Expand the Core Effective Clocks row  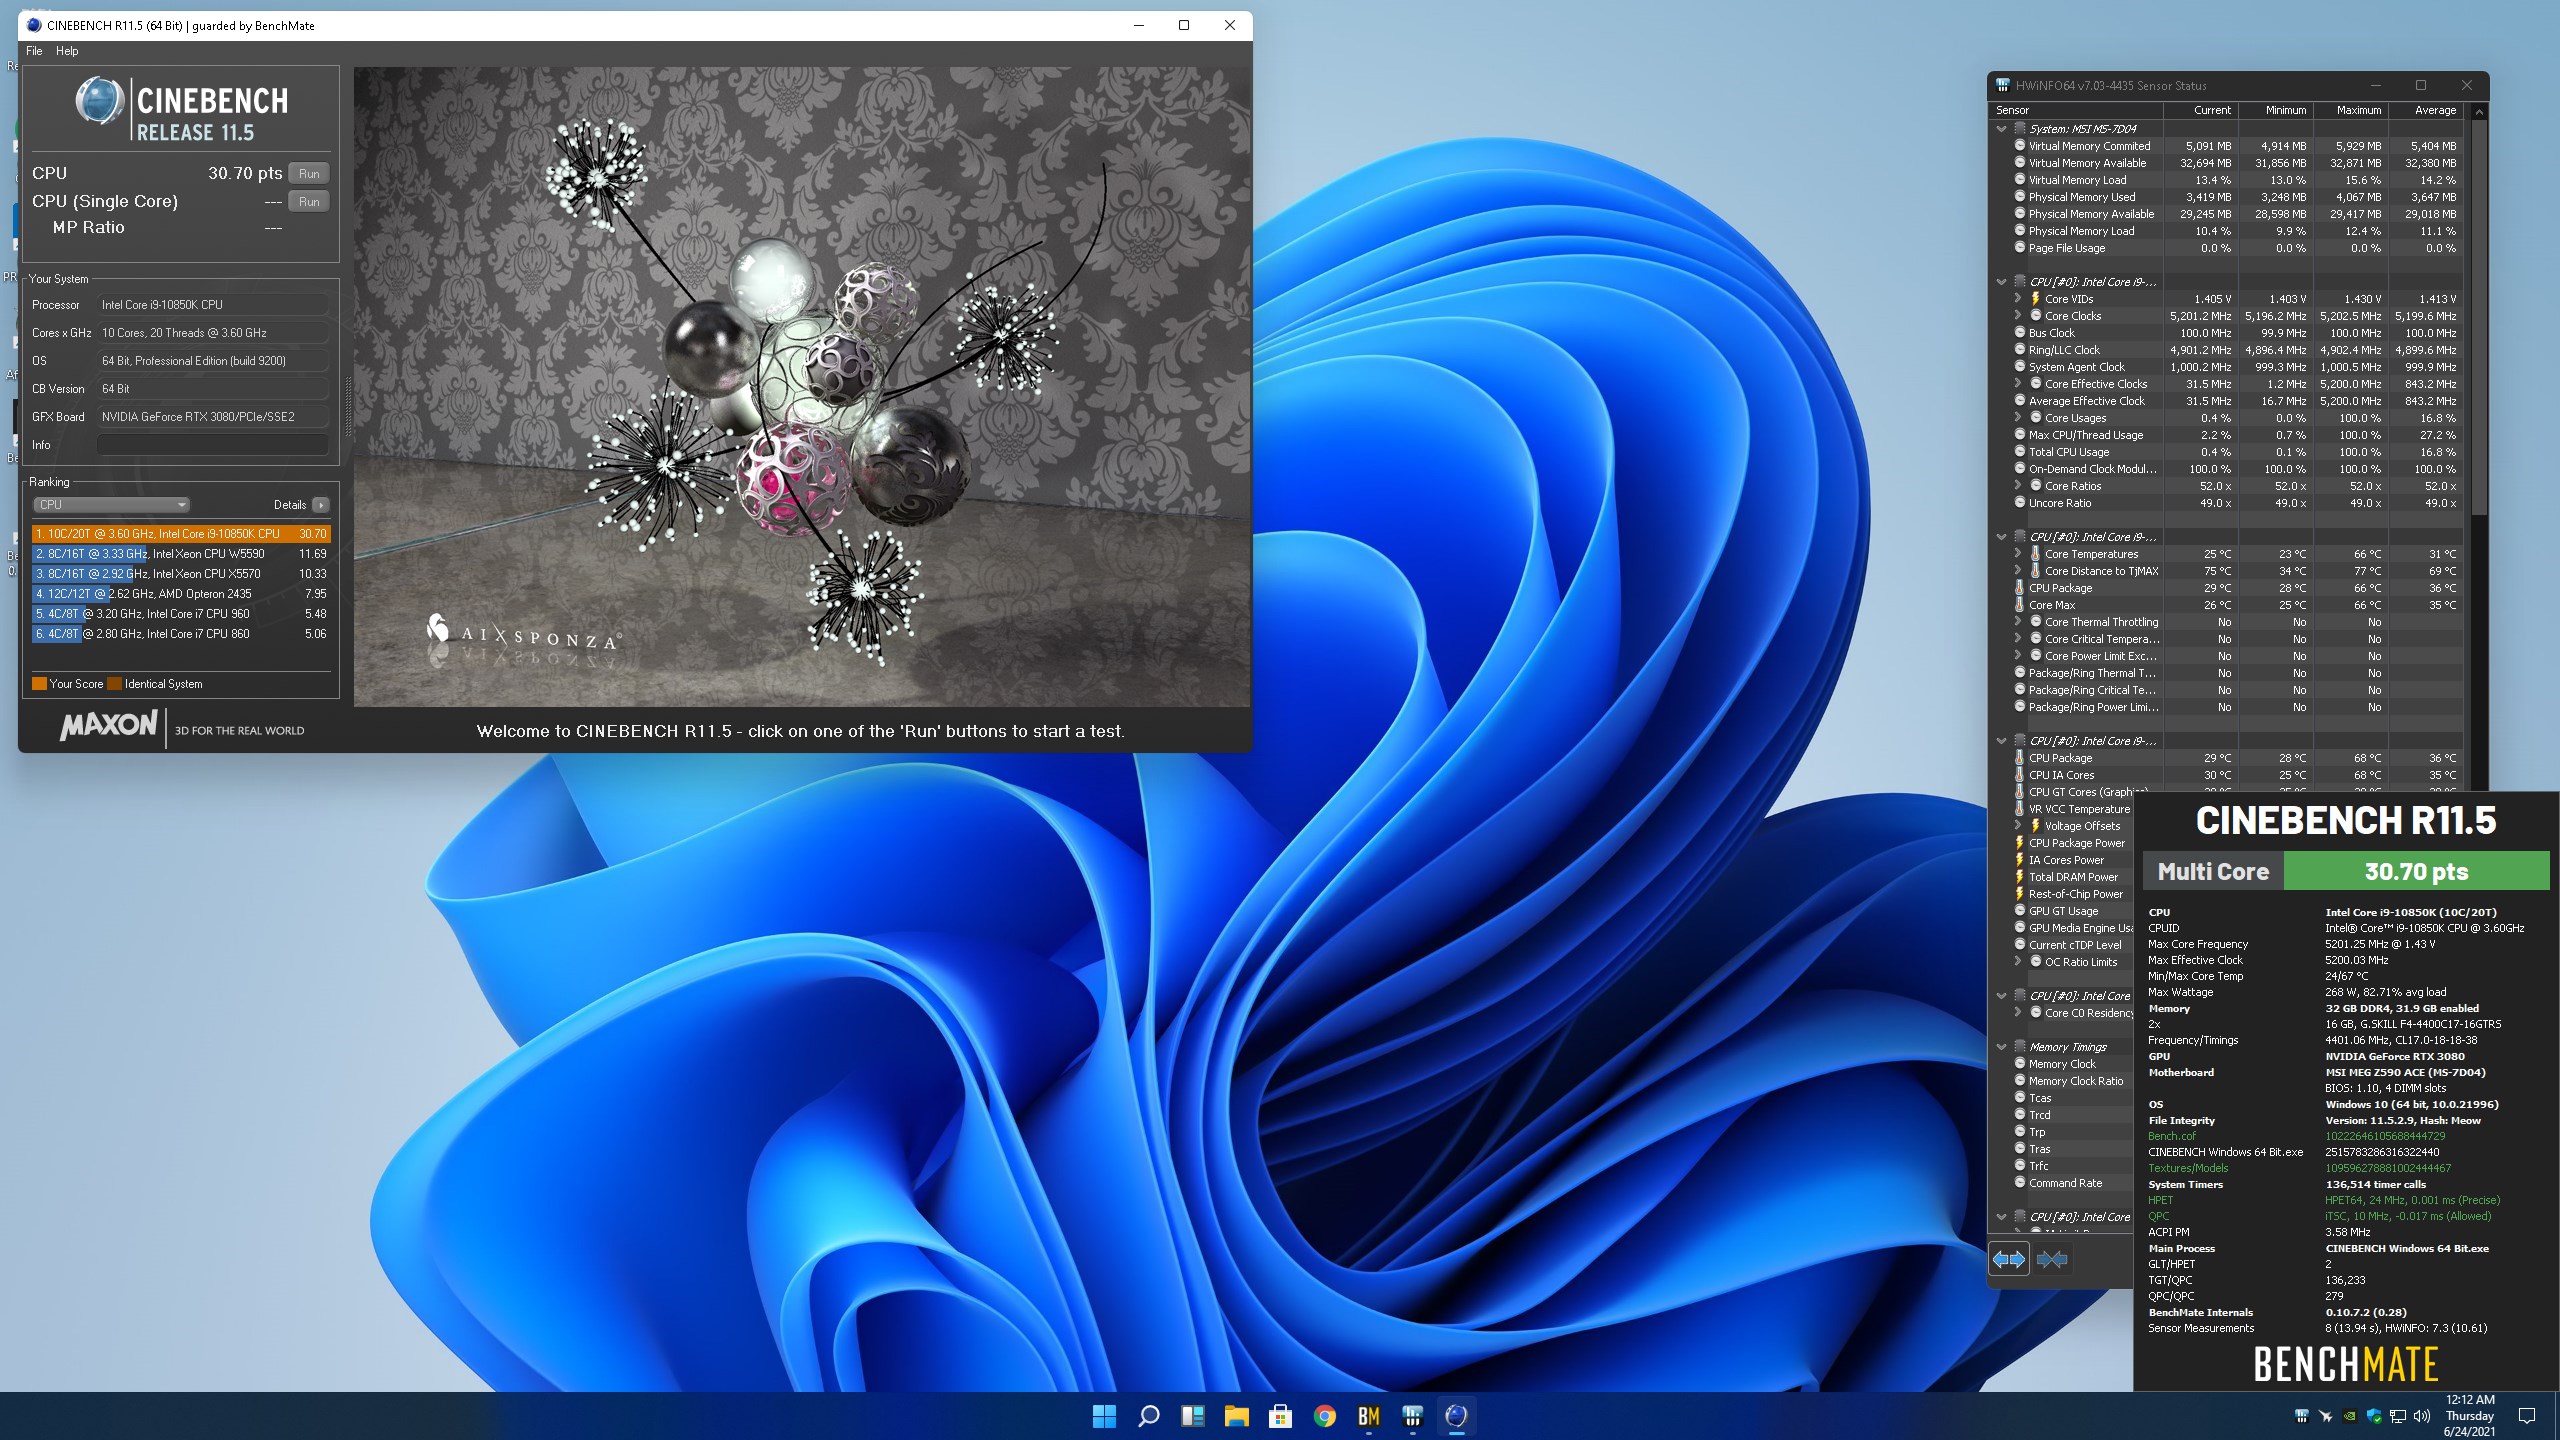(x=2018, y=384)
